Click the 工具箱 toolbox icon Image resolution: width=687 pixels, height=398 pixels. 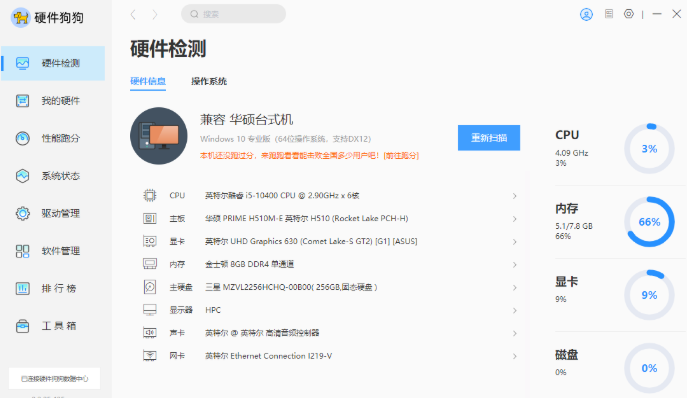(23, 326)
